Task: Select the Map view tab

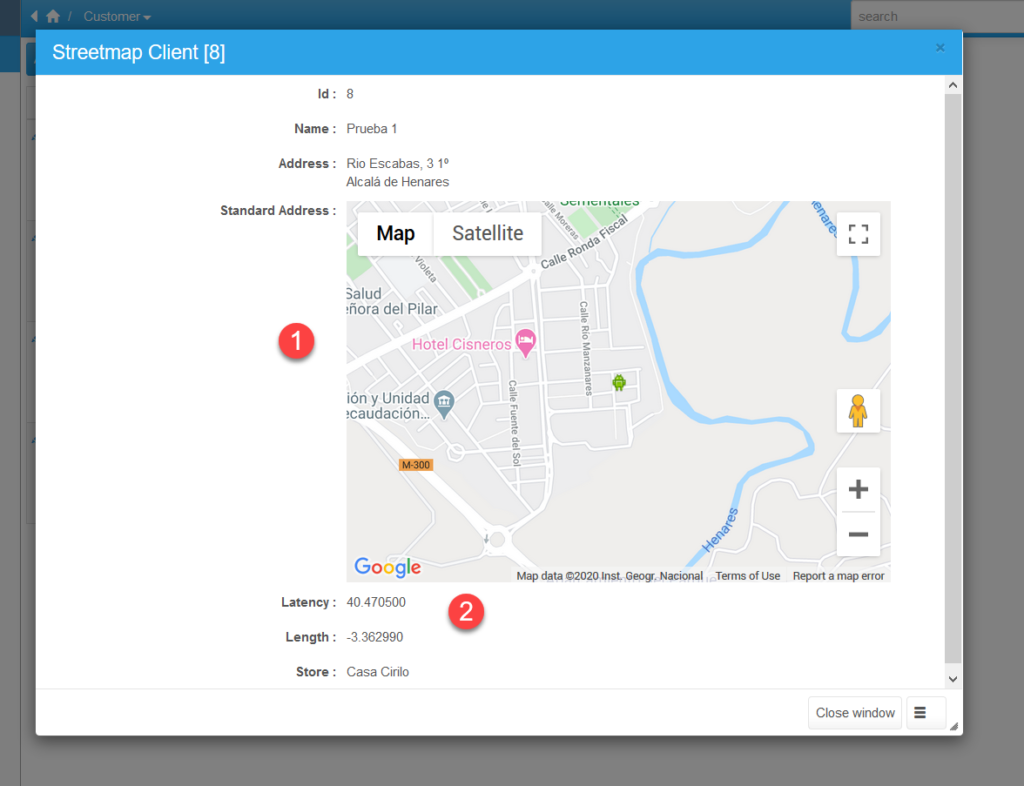Action: (394, 233)
